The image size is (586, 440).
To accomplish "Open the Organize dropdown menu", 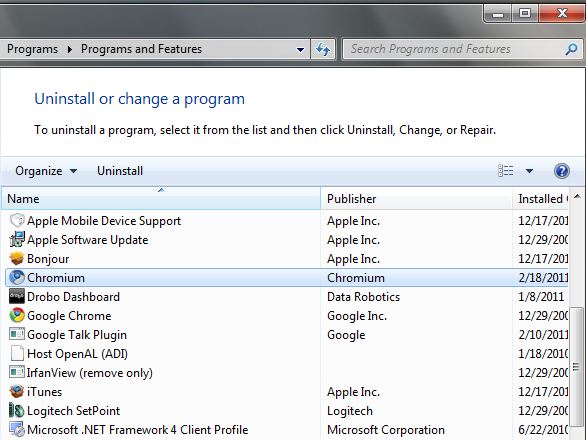I will 46,171.
